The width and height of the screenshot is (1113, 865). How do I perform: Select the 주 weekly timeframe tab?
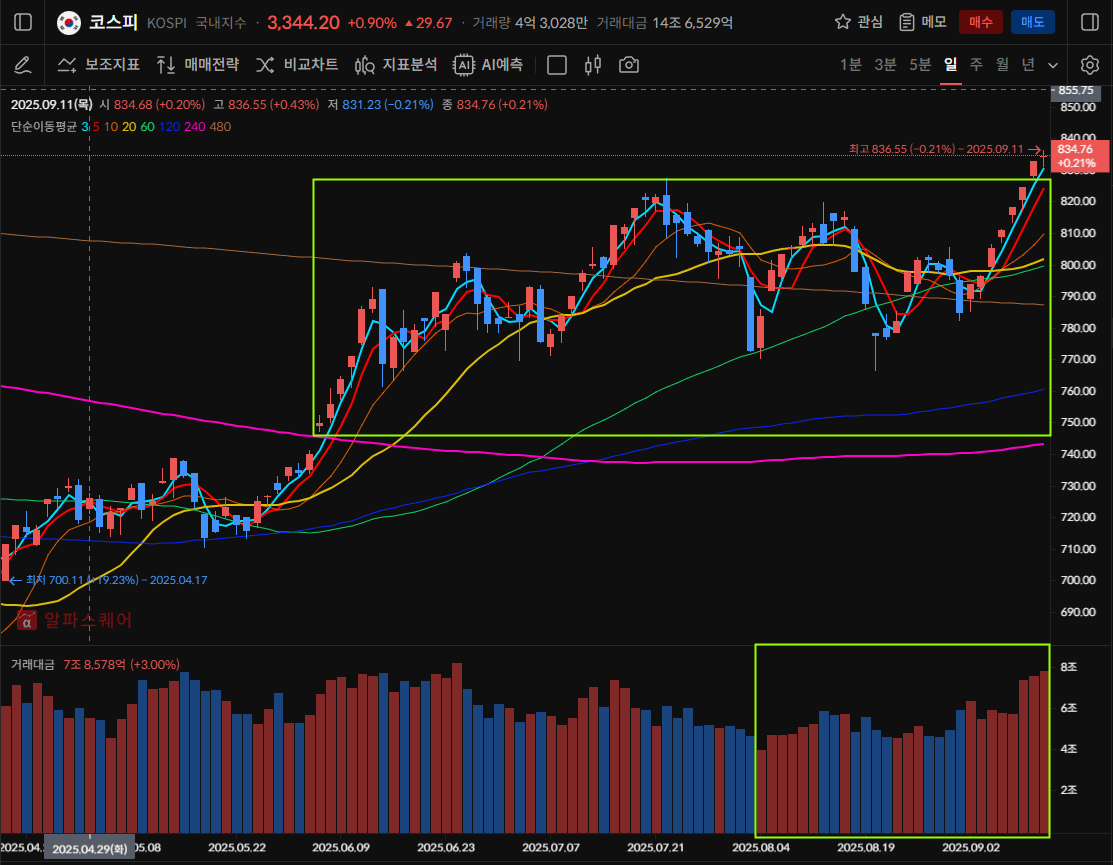click(x=977, y=65)
